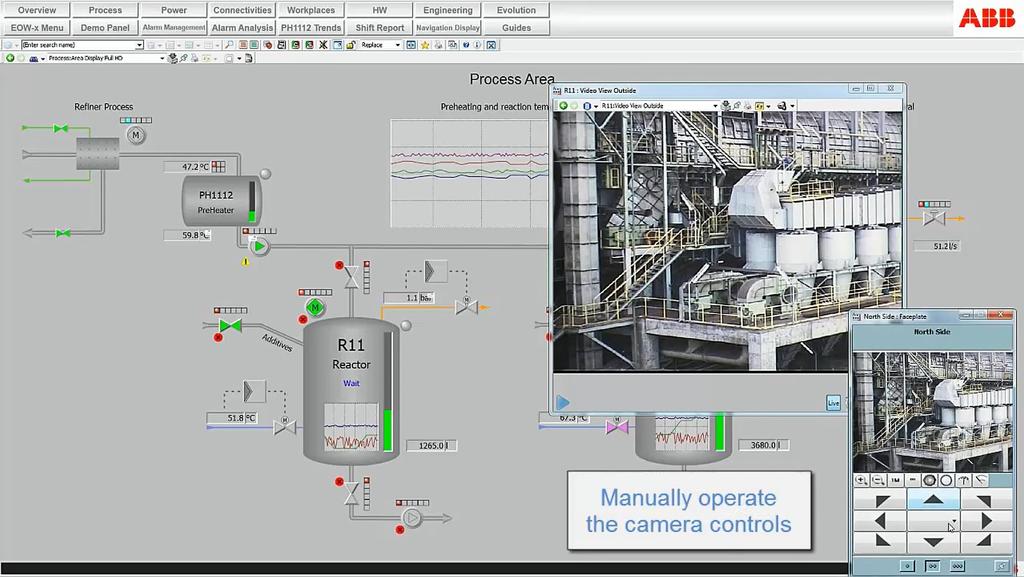Click the R11 Reactor motor M symbol

coord(315,307)
